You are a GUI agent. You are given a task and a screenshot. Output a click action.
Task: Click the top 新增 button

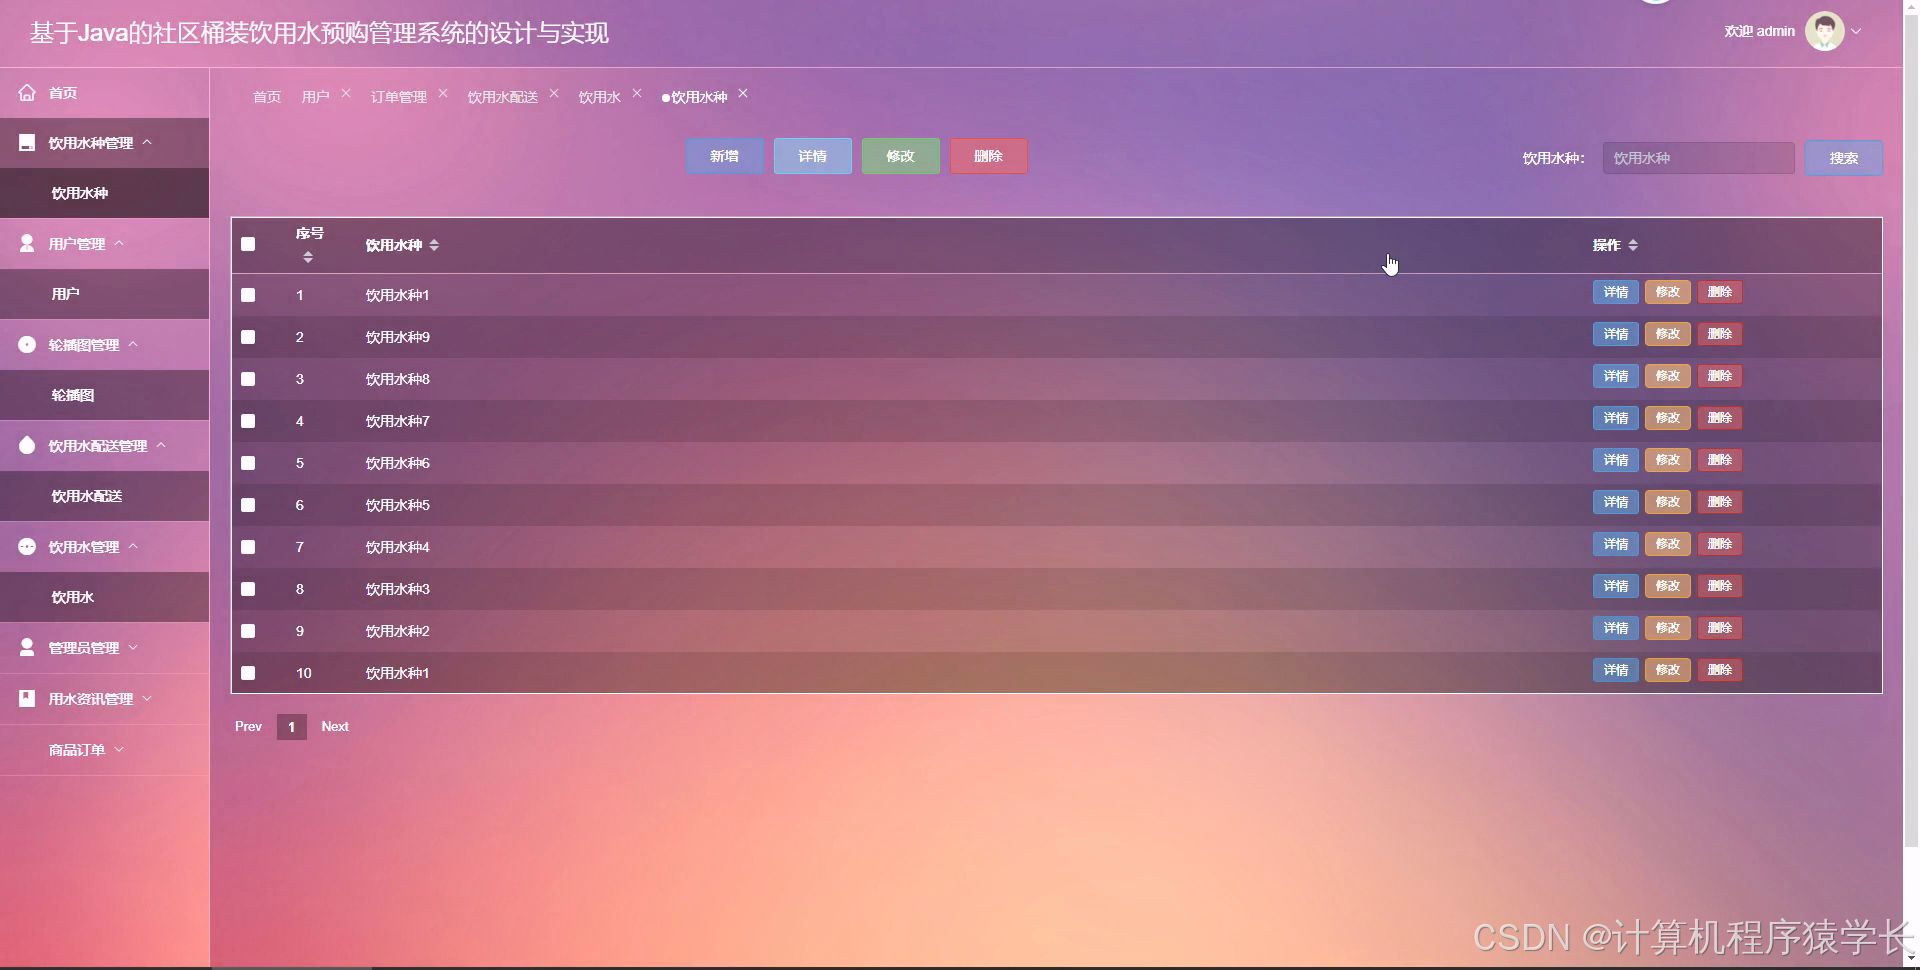click(725, 156)
